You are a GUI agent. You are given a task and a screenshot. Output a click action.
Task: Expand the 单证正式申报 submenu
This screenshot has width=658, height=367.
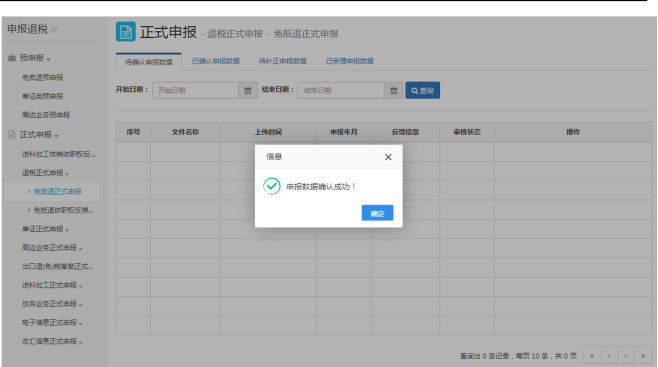45,229
